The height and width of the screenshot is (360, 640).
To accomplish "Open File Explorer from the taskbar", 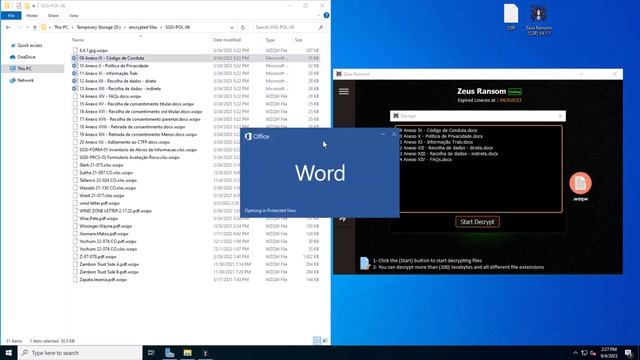I will click(x=187, y=353).
